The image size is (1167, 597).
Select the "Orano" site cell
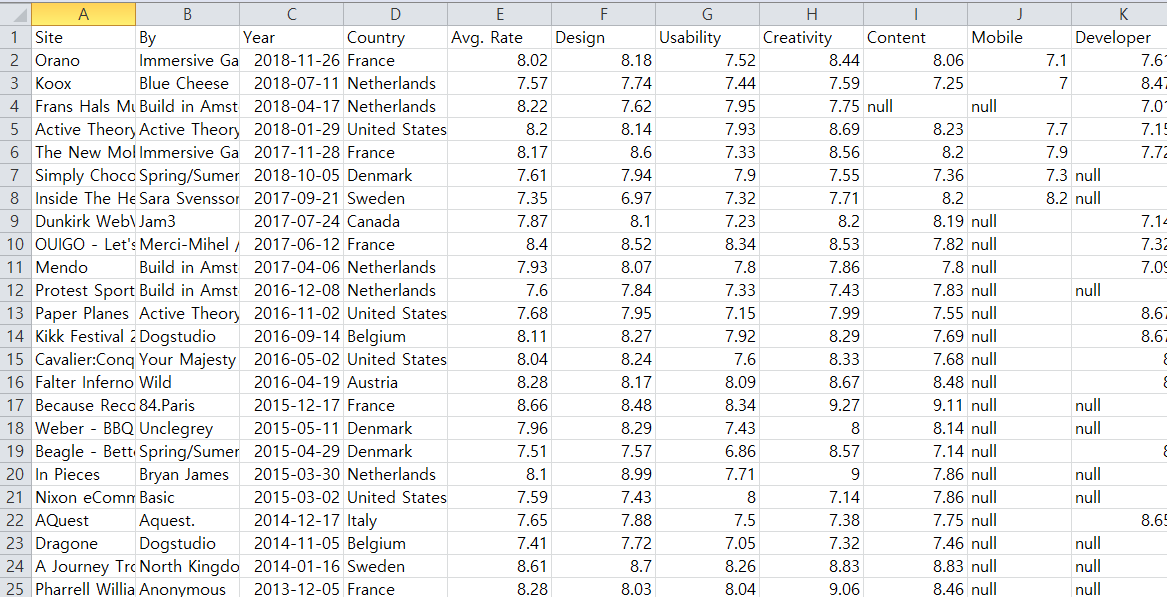[83, 60]
